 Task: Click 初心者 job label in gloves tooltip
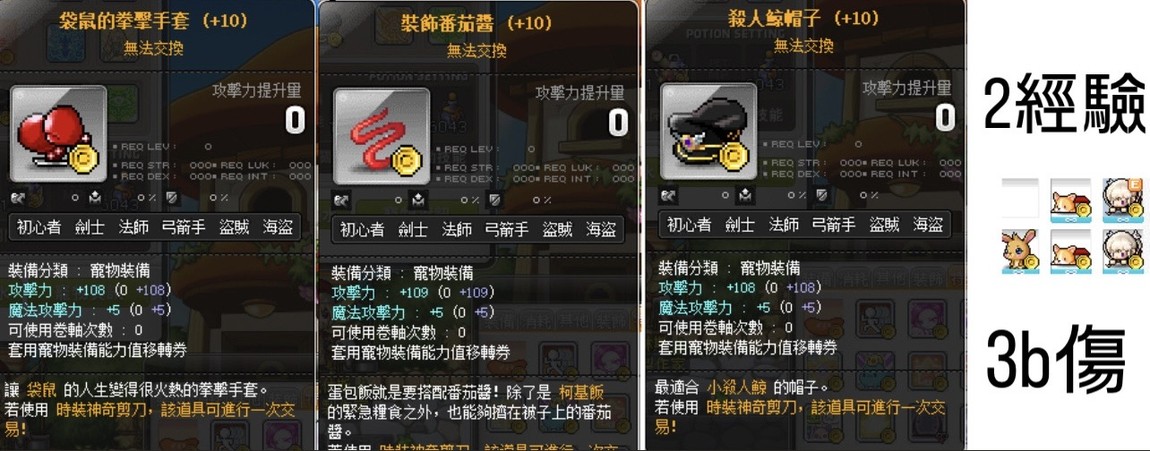[40, 227]
